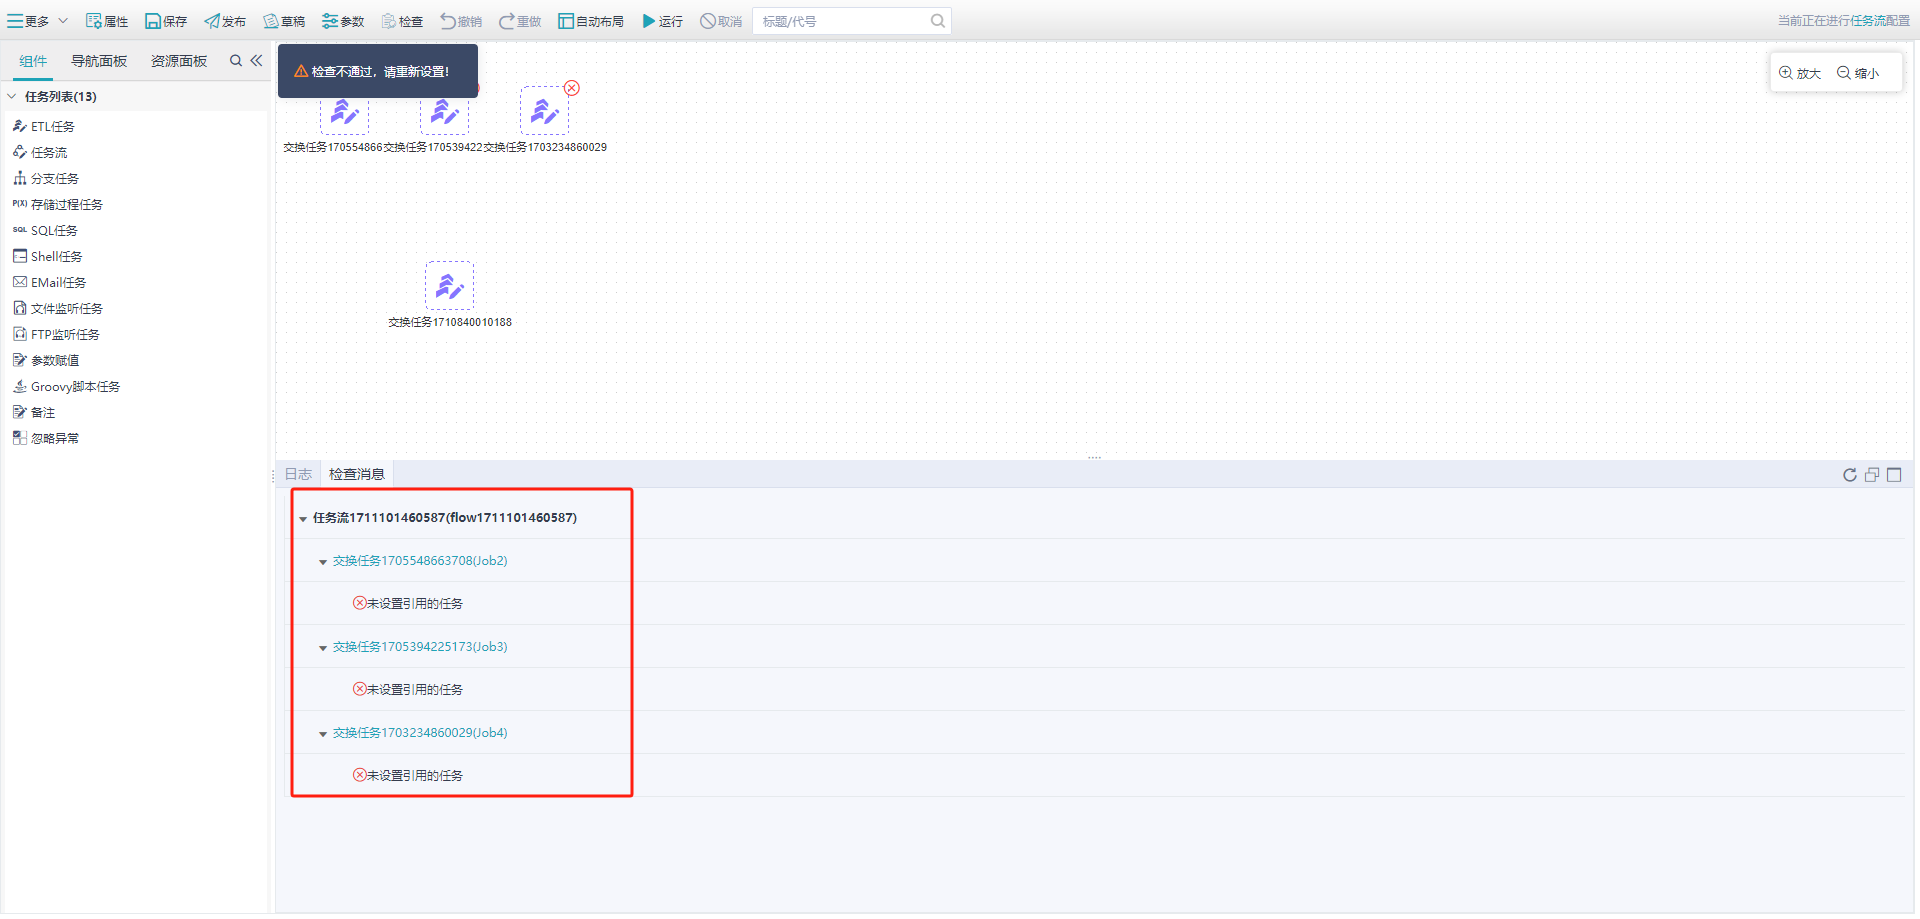The width and height of the screenshot is (1920, 919).
Task: Collapse the left sidebar panel
Action: click(x=257, y=61)
